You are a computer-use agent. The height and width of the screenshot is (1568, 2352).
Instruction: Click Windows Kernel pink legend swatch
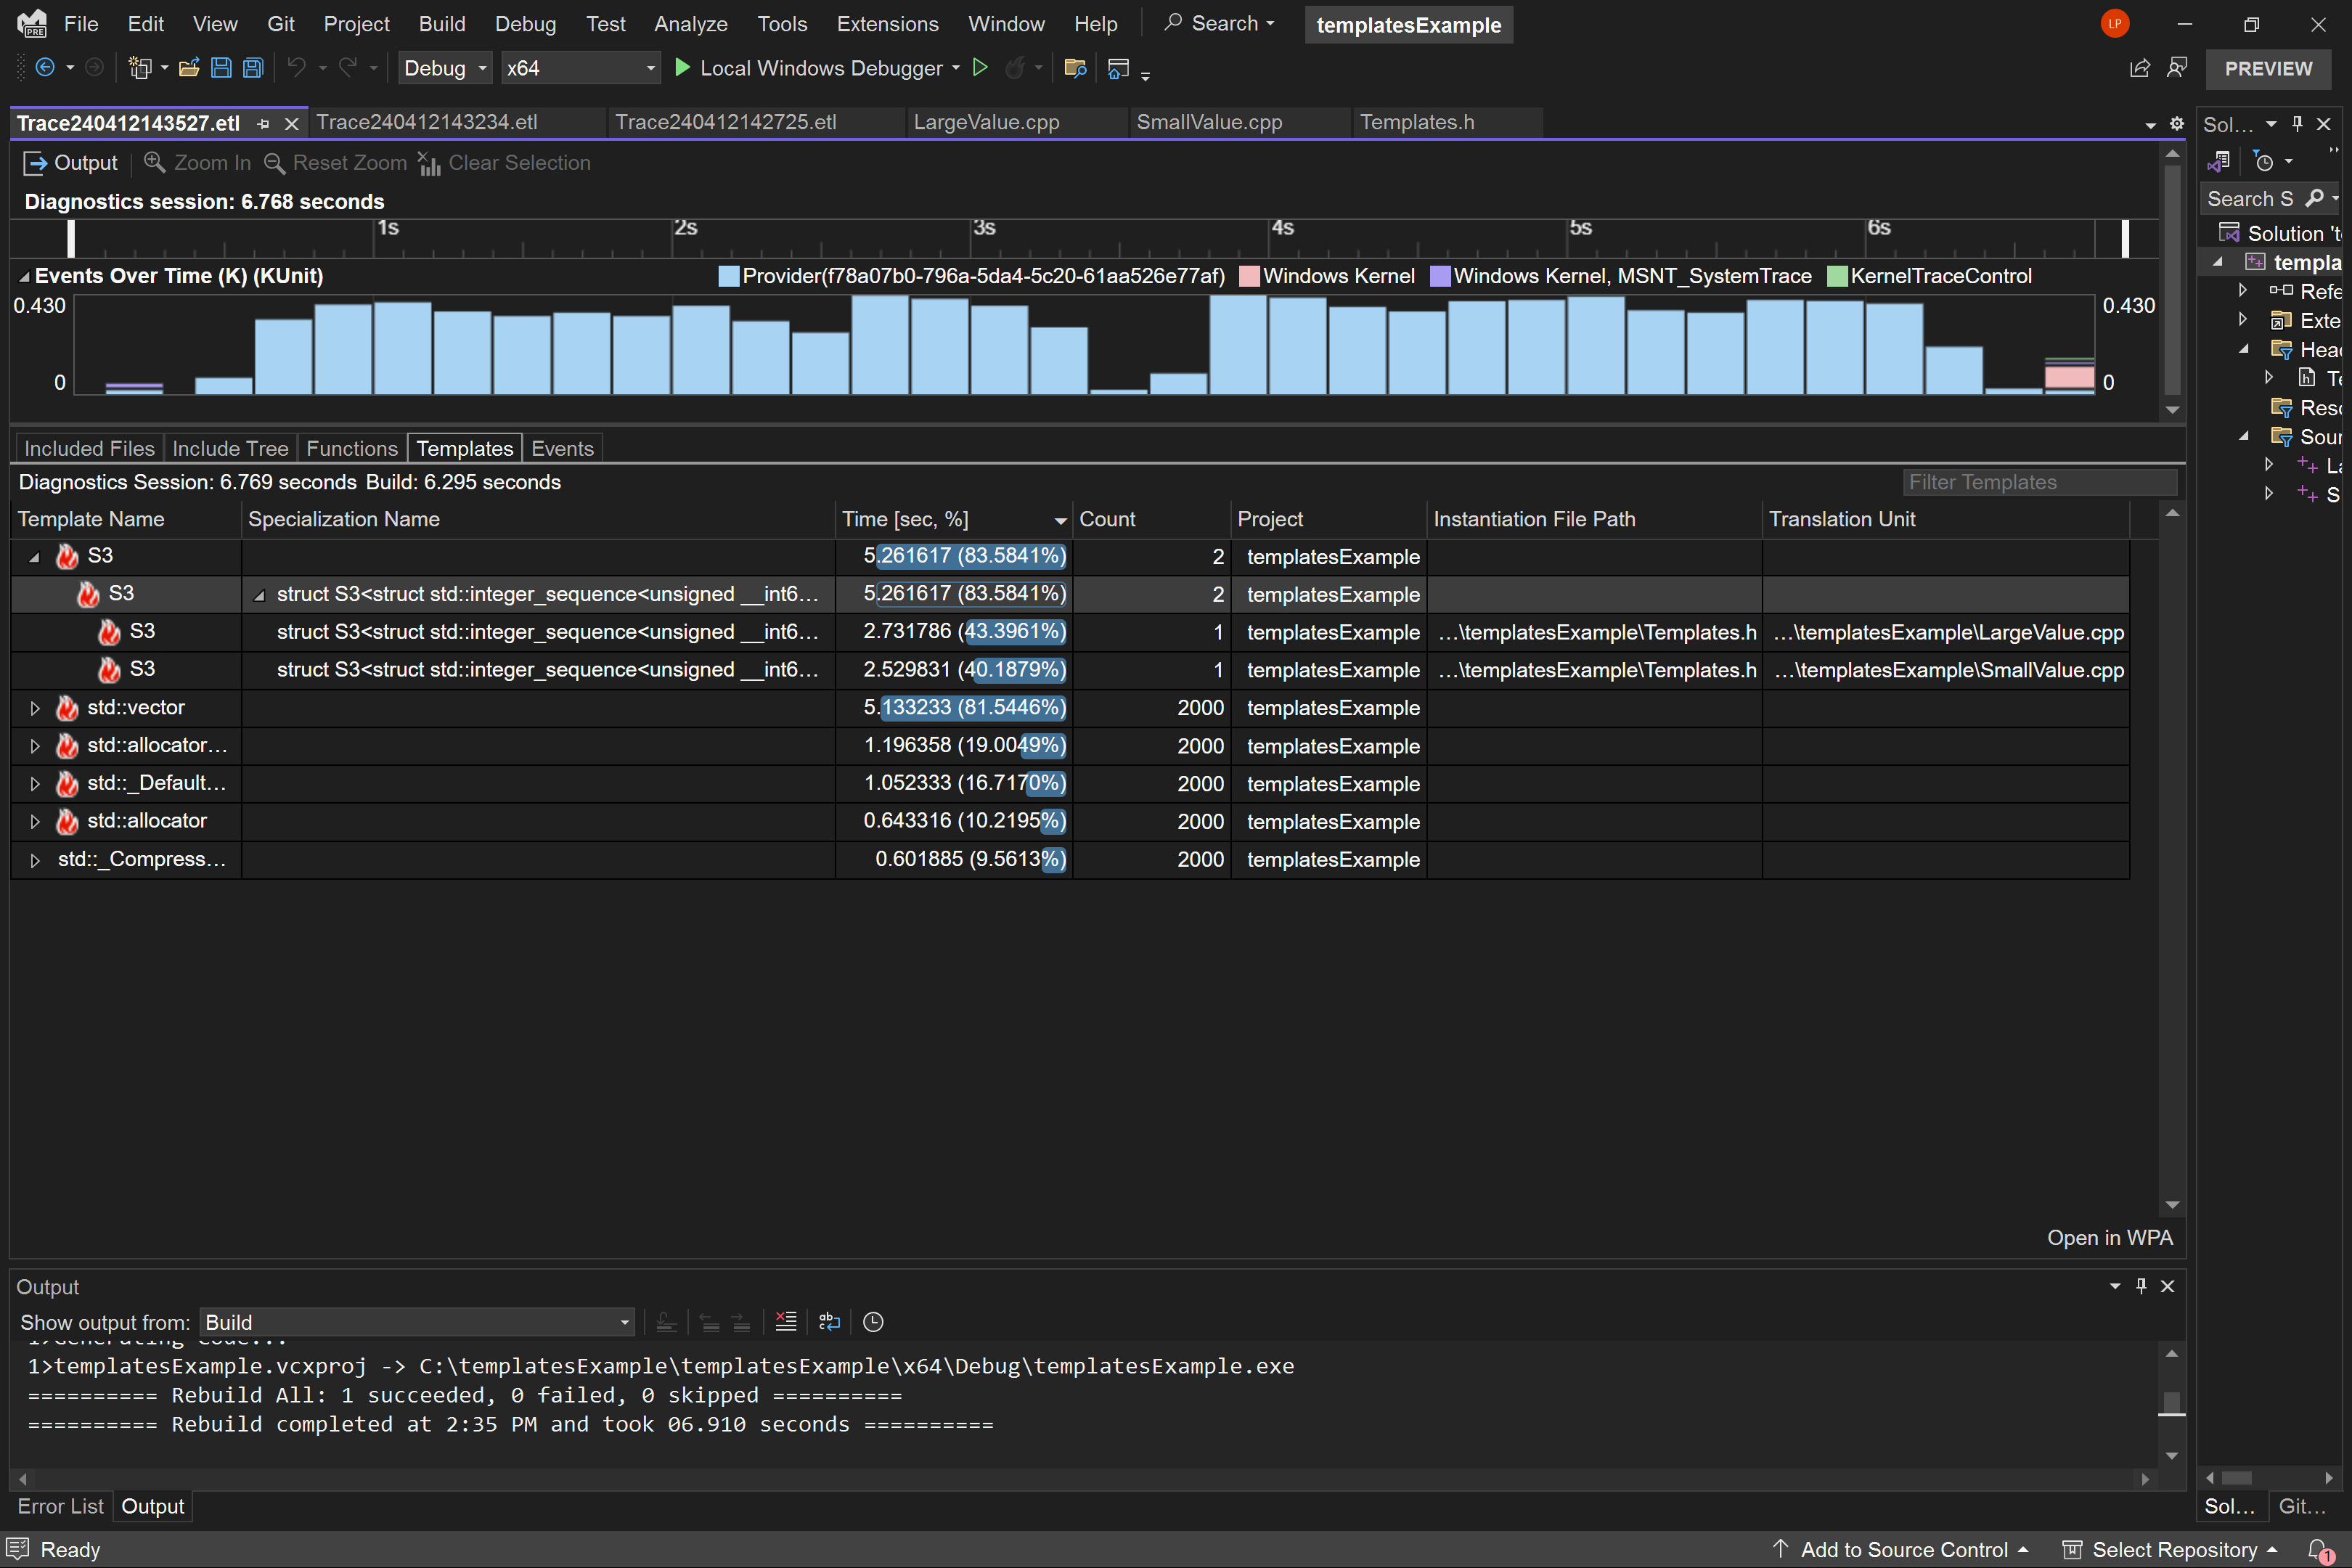pyautogui.click(x=1249, y=276)
